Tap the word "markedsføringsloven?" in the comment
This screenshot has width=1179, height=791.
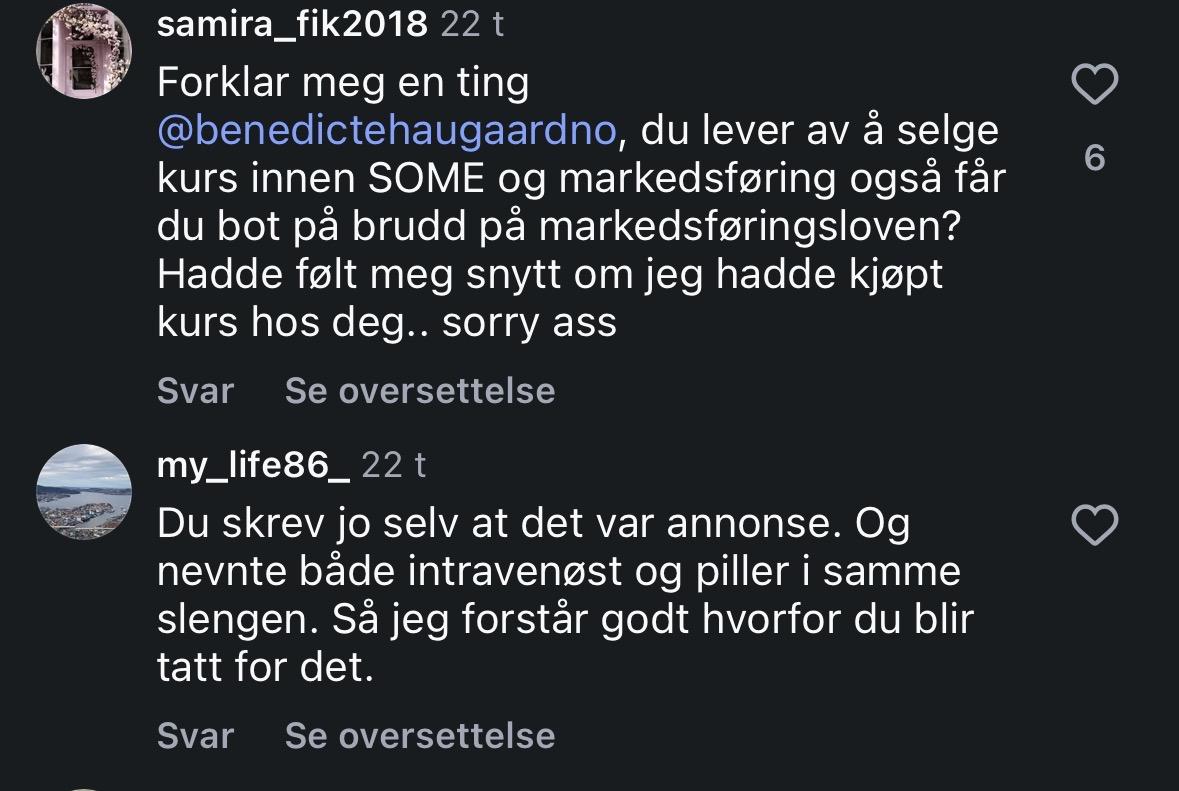[x=749, y=227]
